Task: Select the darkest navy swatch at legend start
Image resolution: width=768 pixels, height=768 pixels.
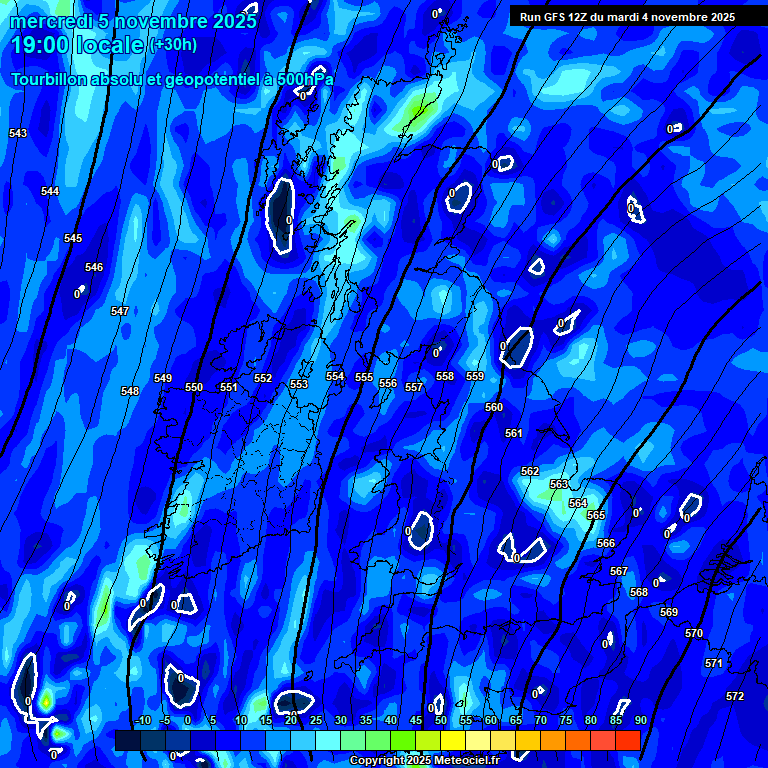Action: (127, 740)
